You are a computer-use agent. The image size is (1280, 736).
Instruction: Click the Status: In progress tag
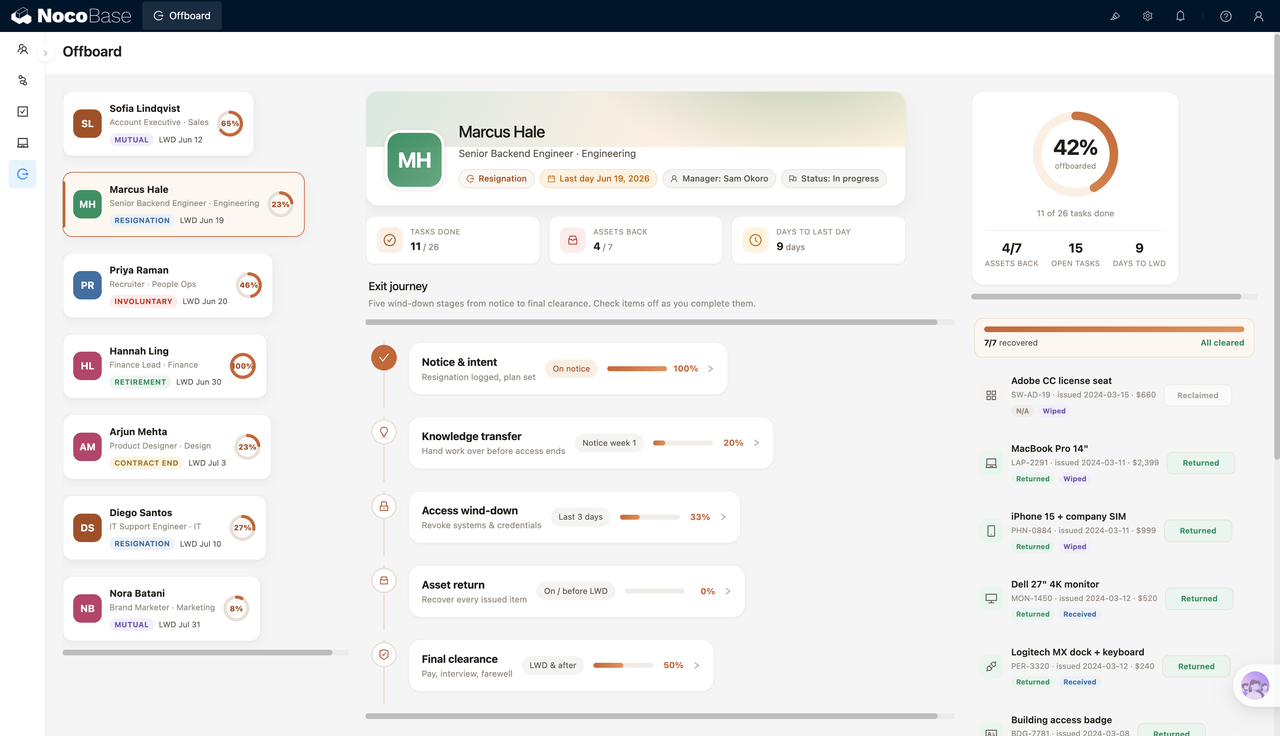(834, 179)
